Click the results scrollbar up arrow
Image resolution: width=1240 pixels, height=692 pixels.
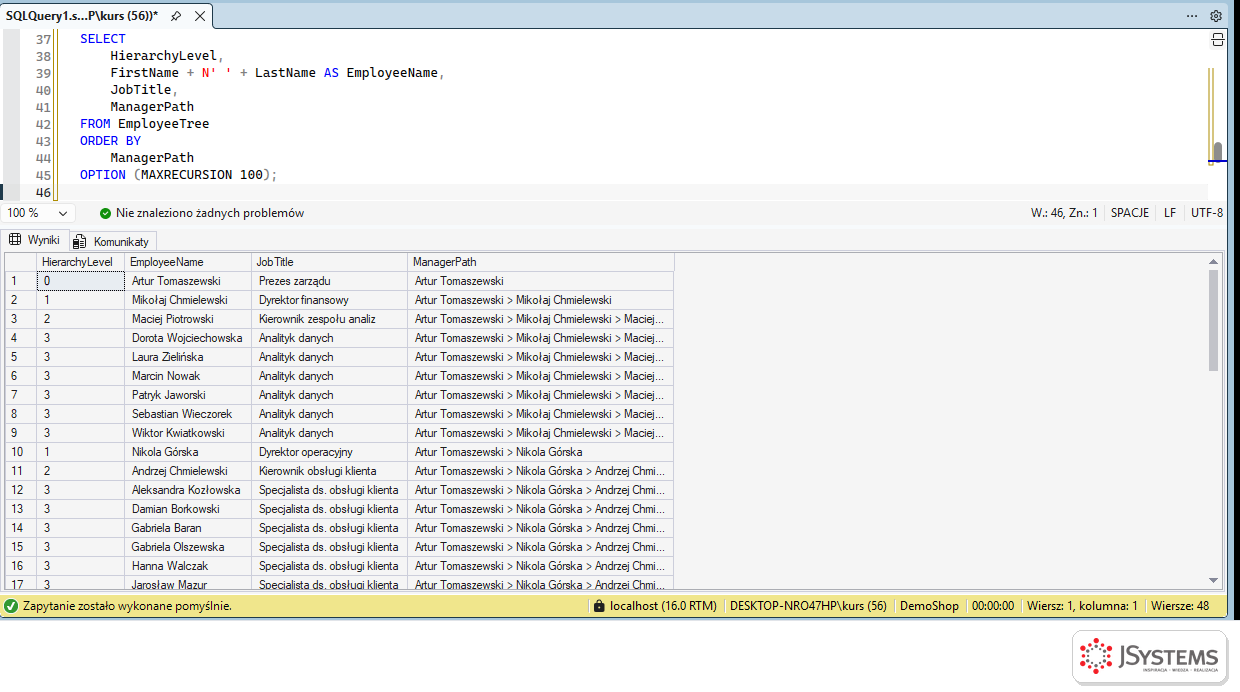pyautogui.click(x=1214, y=261)
